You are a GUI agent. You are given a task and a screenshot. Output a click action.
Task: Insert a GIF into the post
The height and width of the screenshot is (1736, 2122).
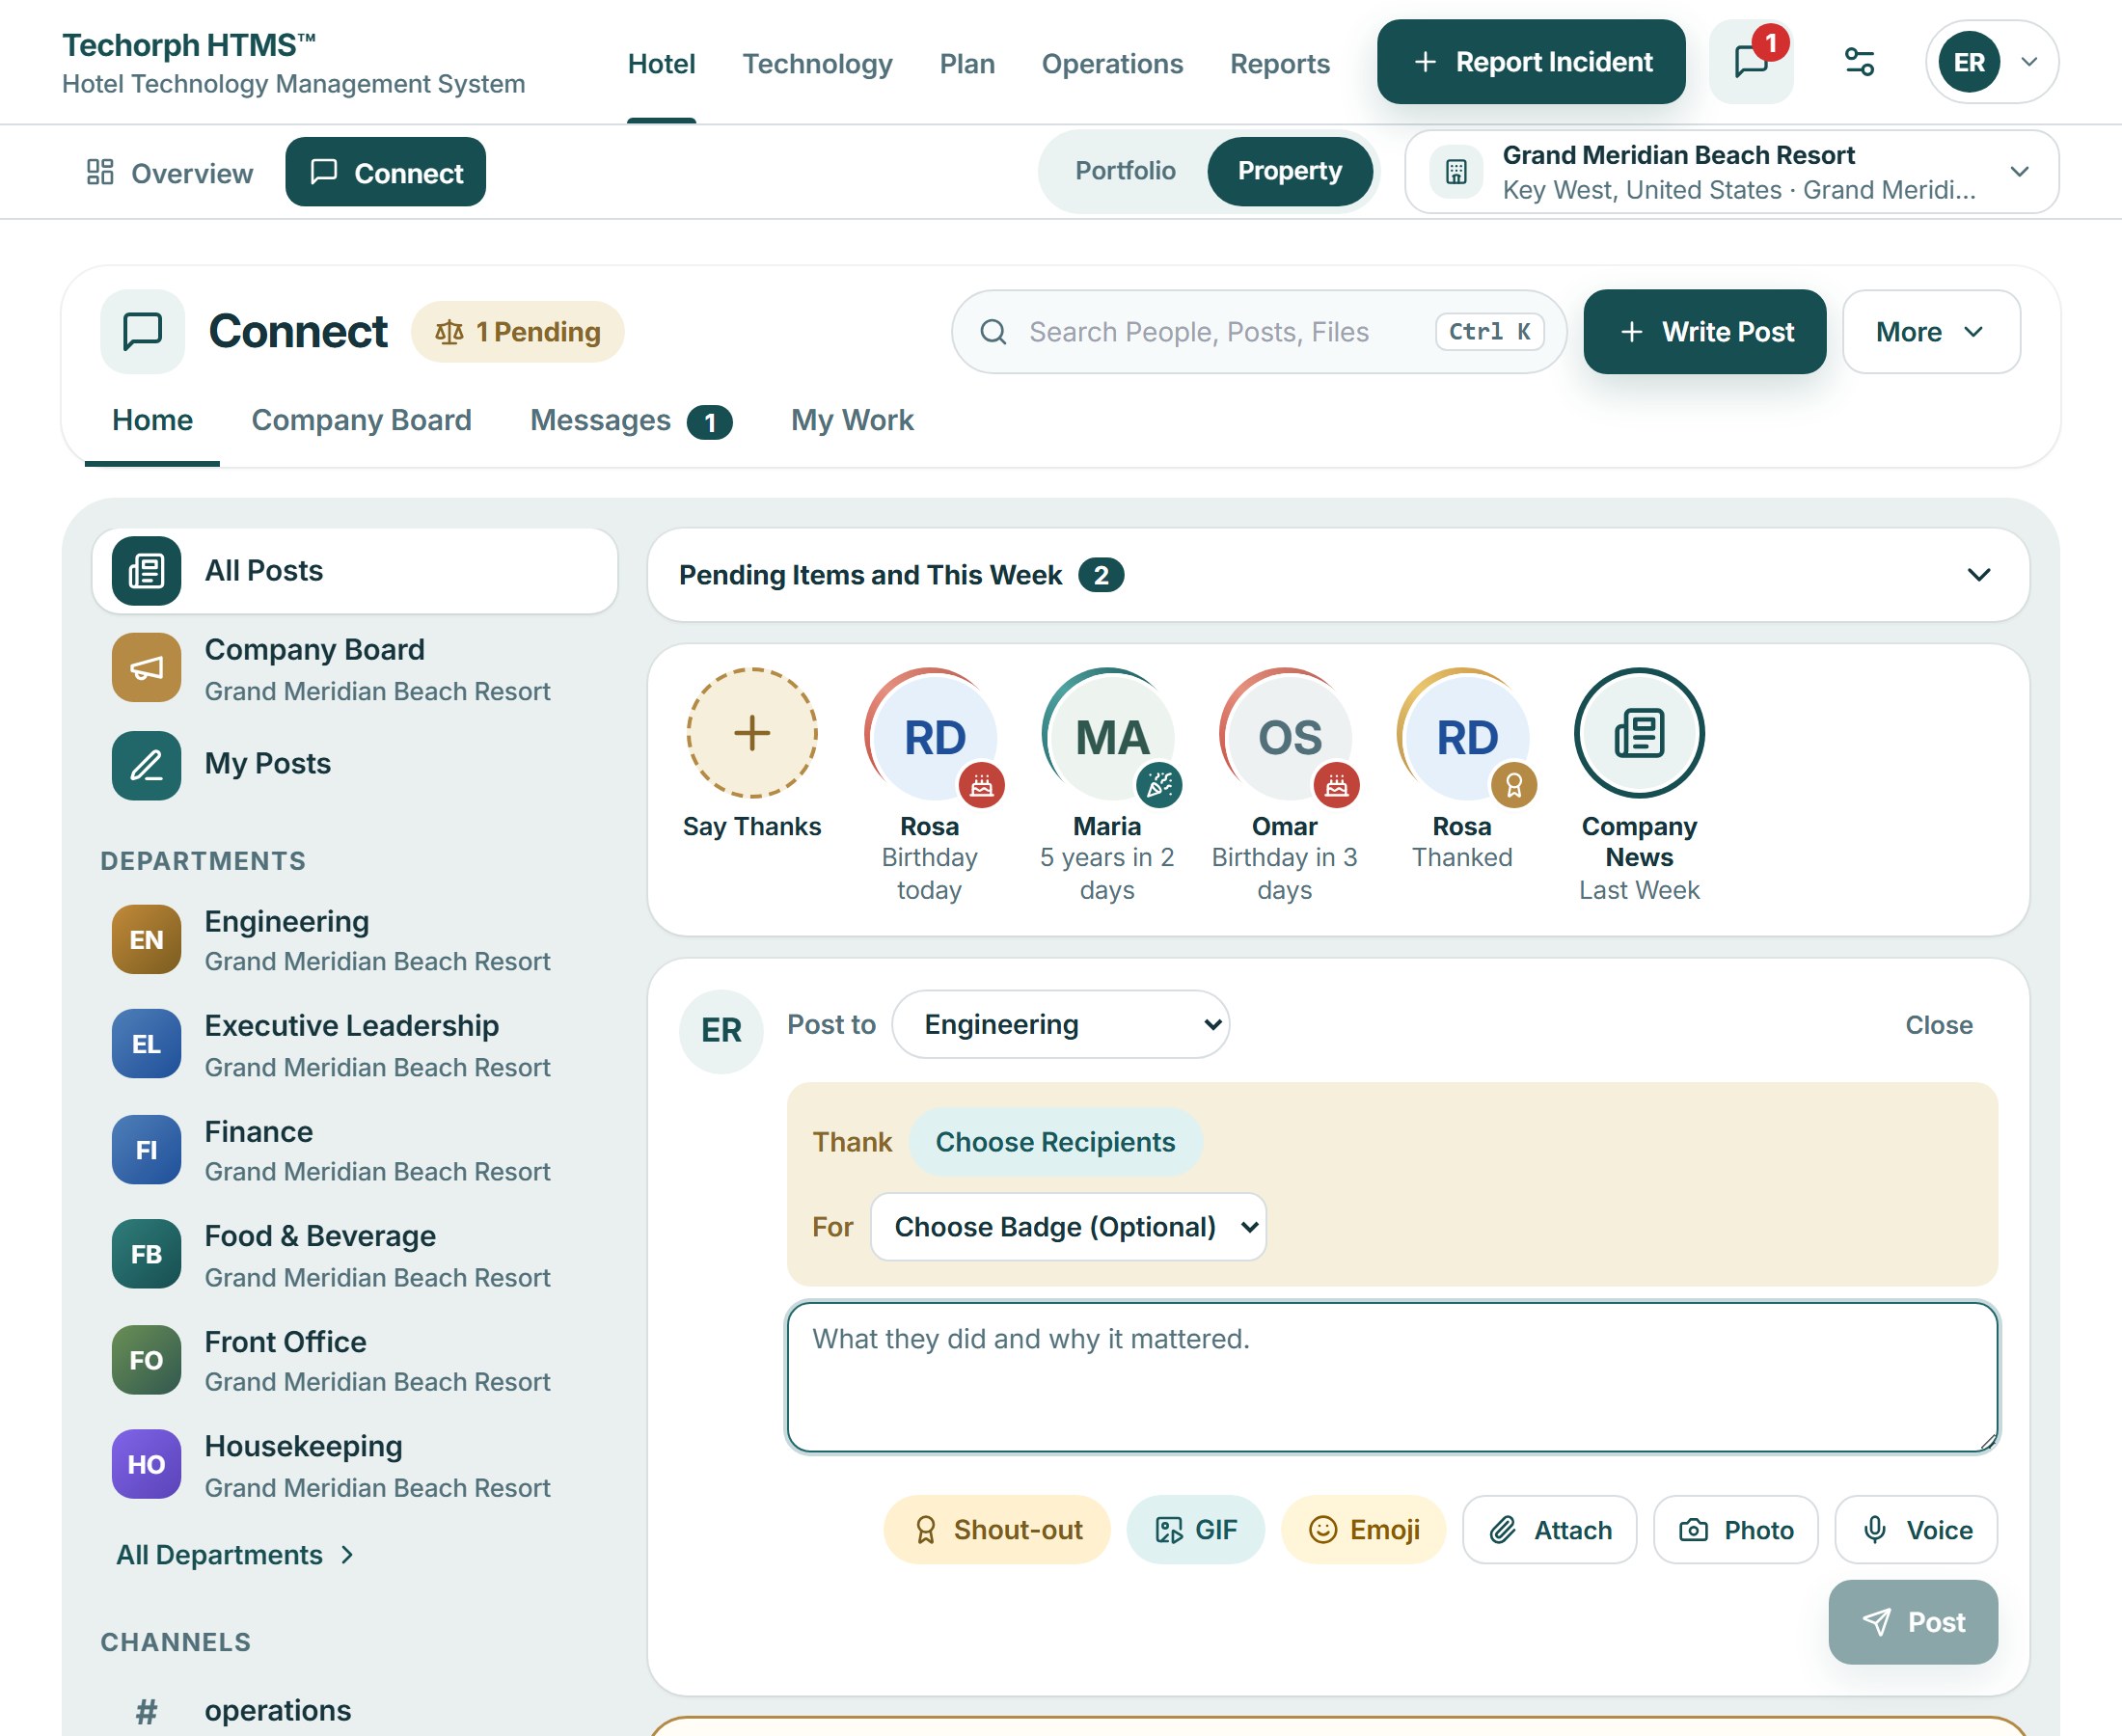pos(1196,1530)
